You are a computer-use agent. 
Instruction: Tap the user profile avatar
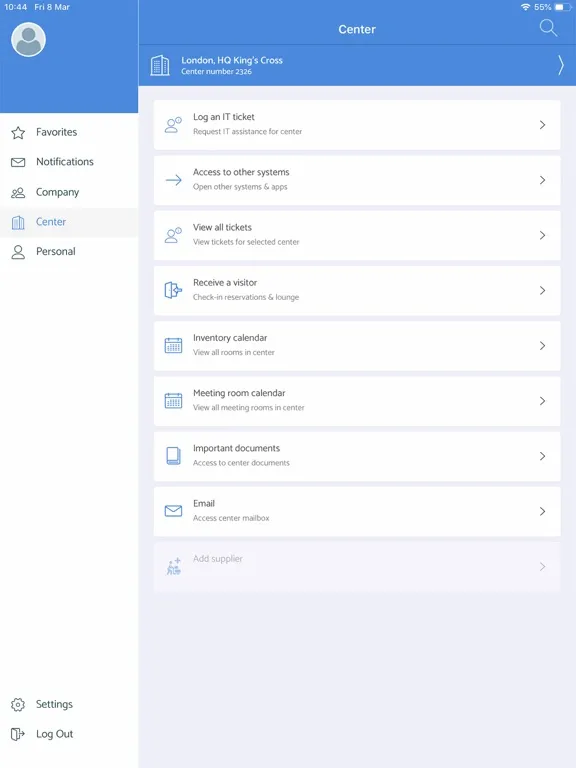28,39
